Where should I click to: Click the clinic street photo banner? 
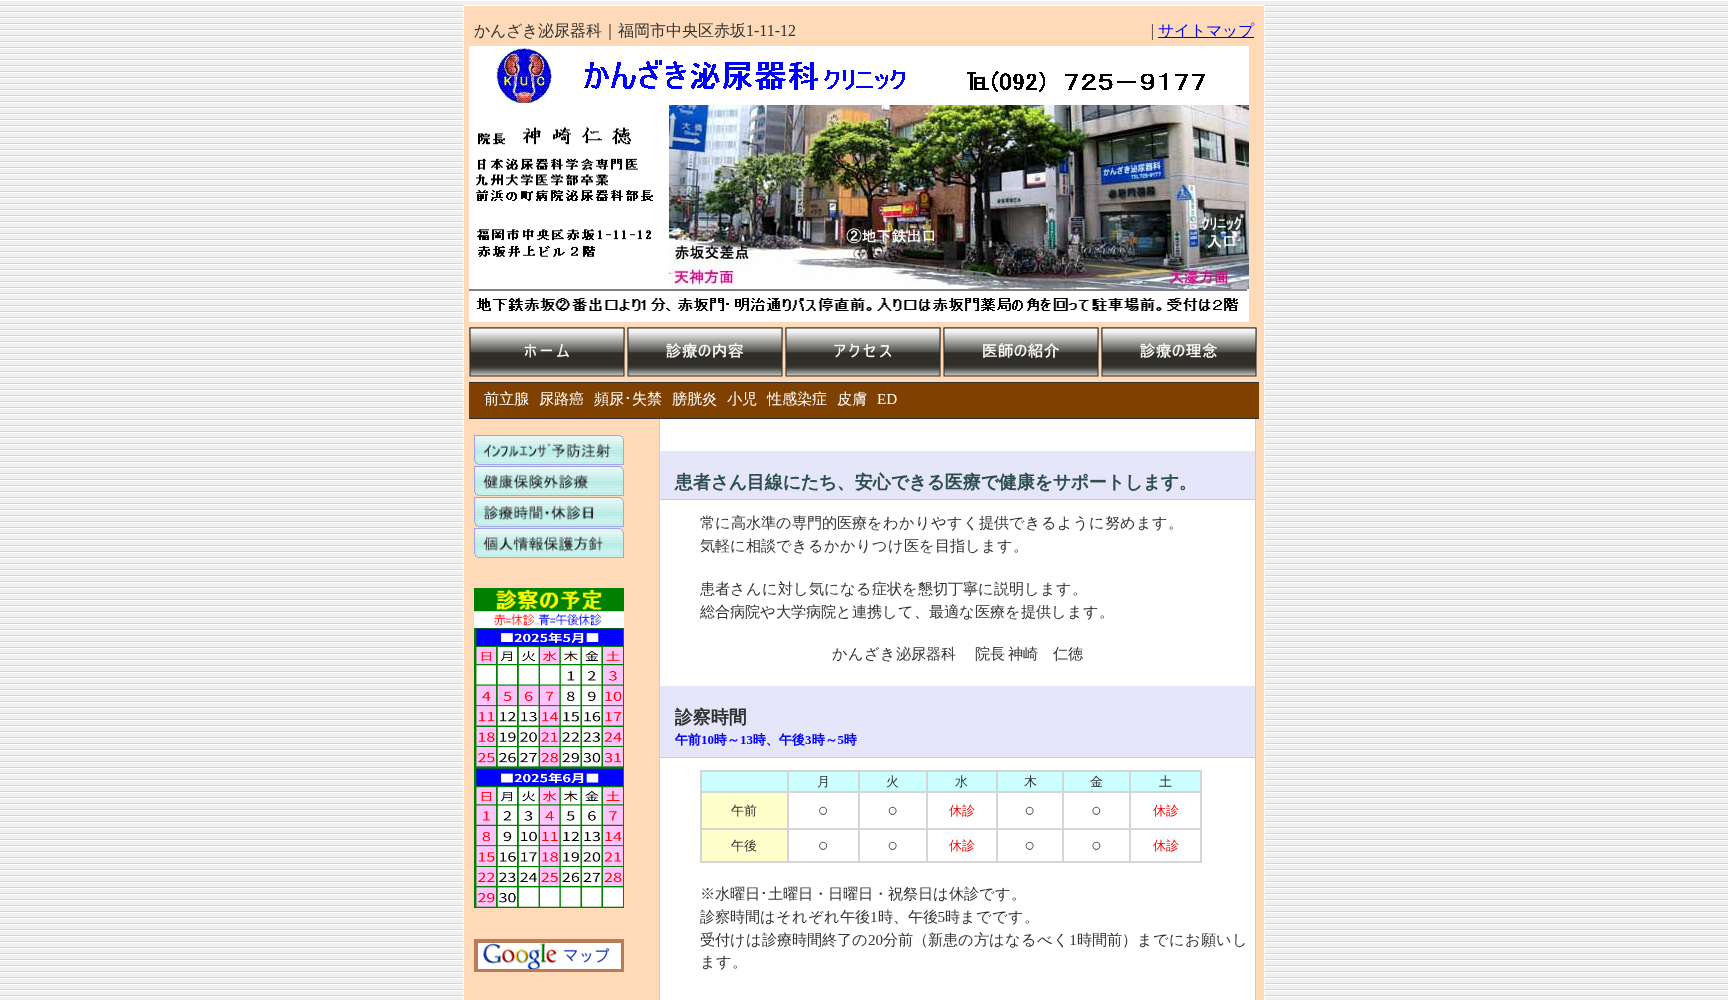point(958,196)
